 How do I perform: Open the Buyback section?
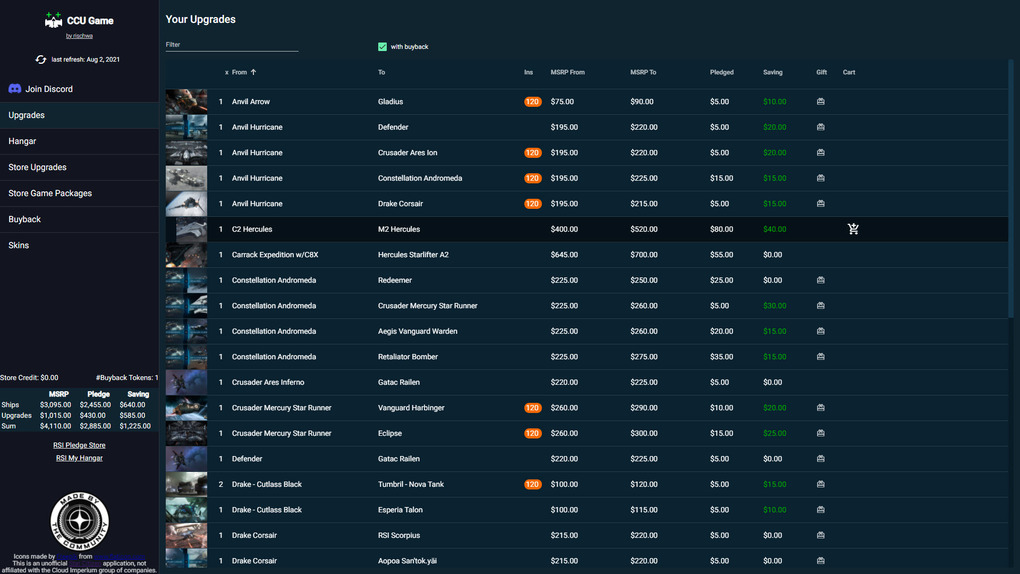25,219
